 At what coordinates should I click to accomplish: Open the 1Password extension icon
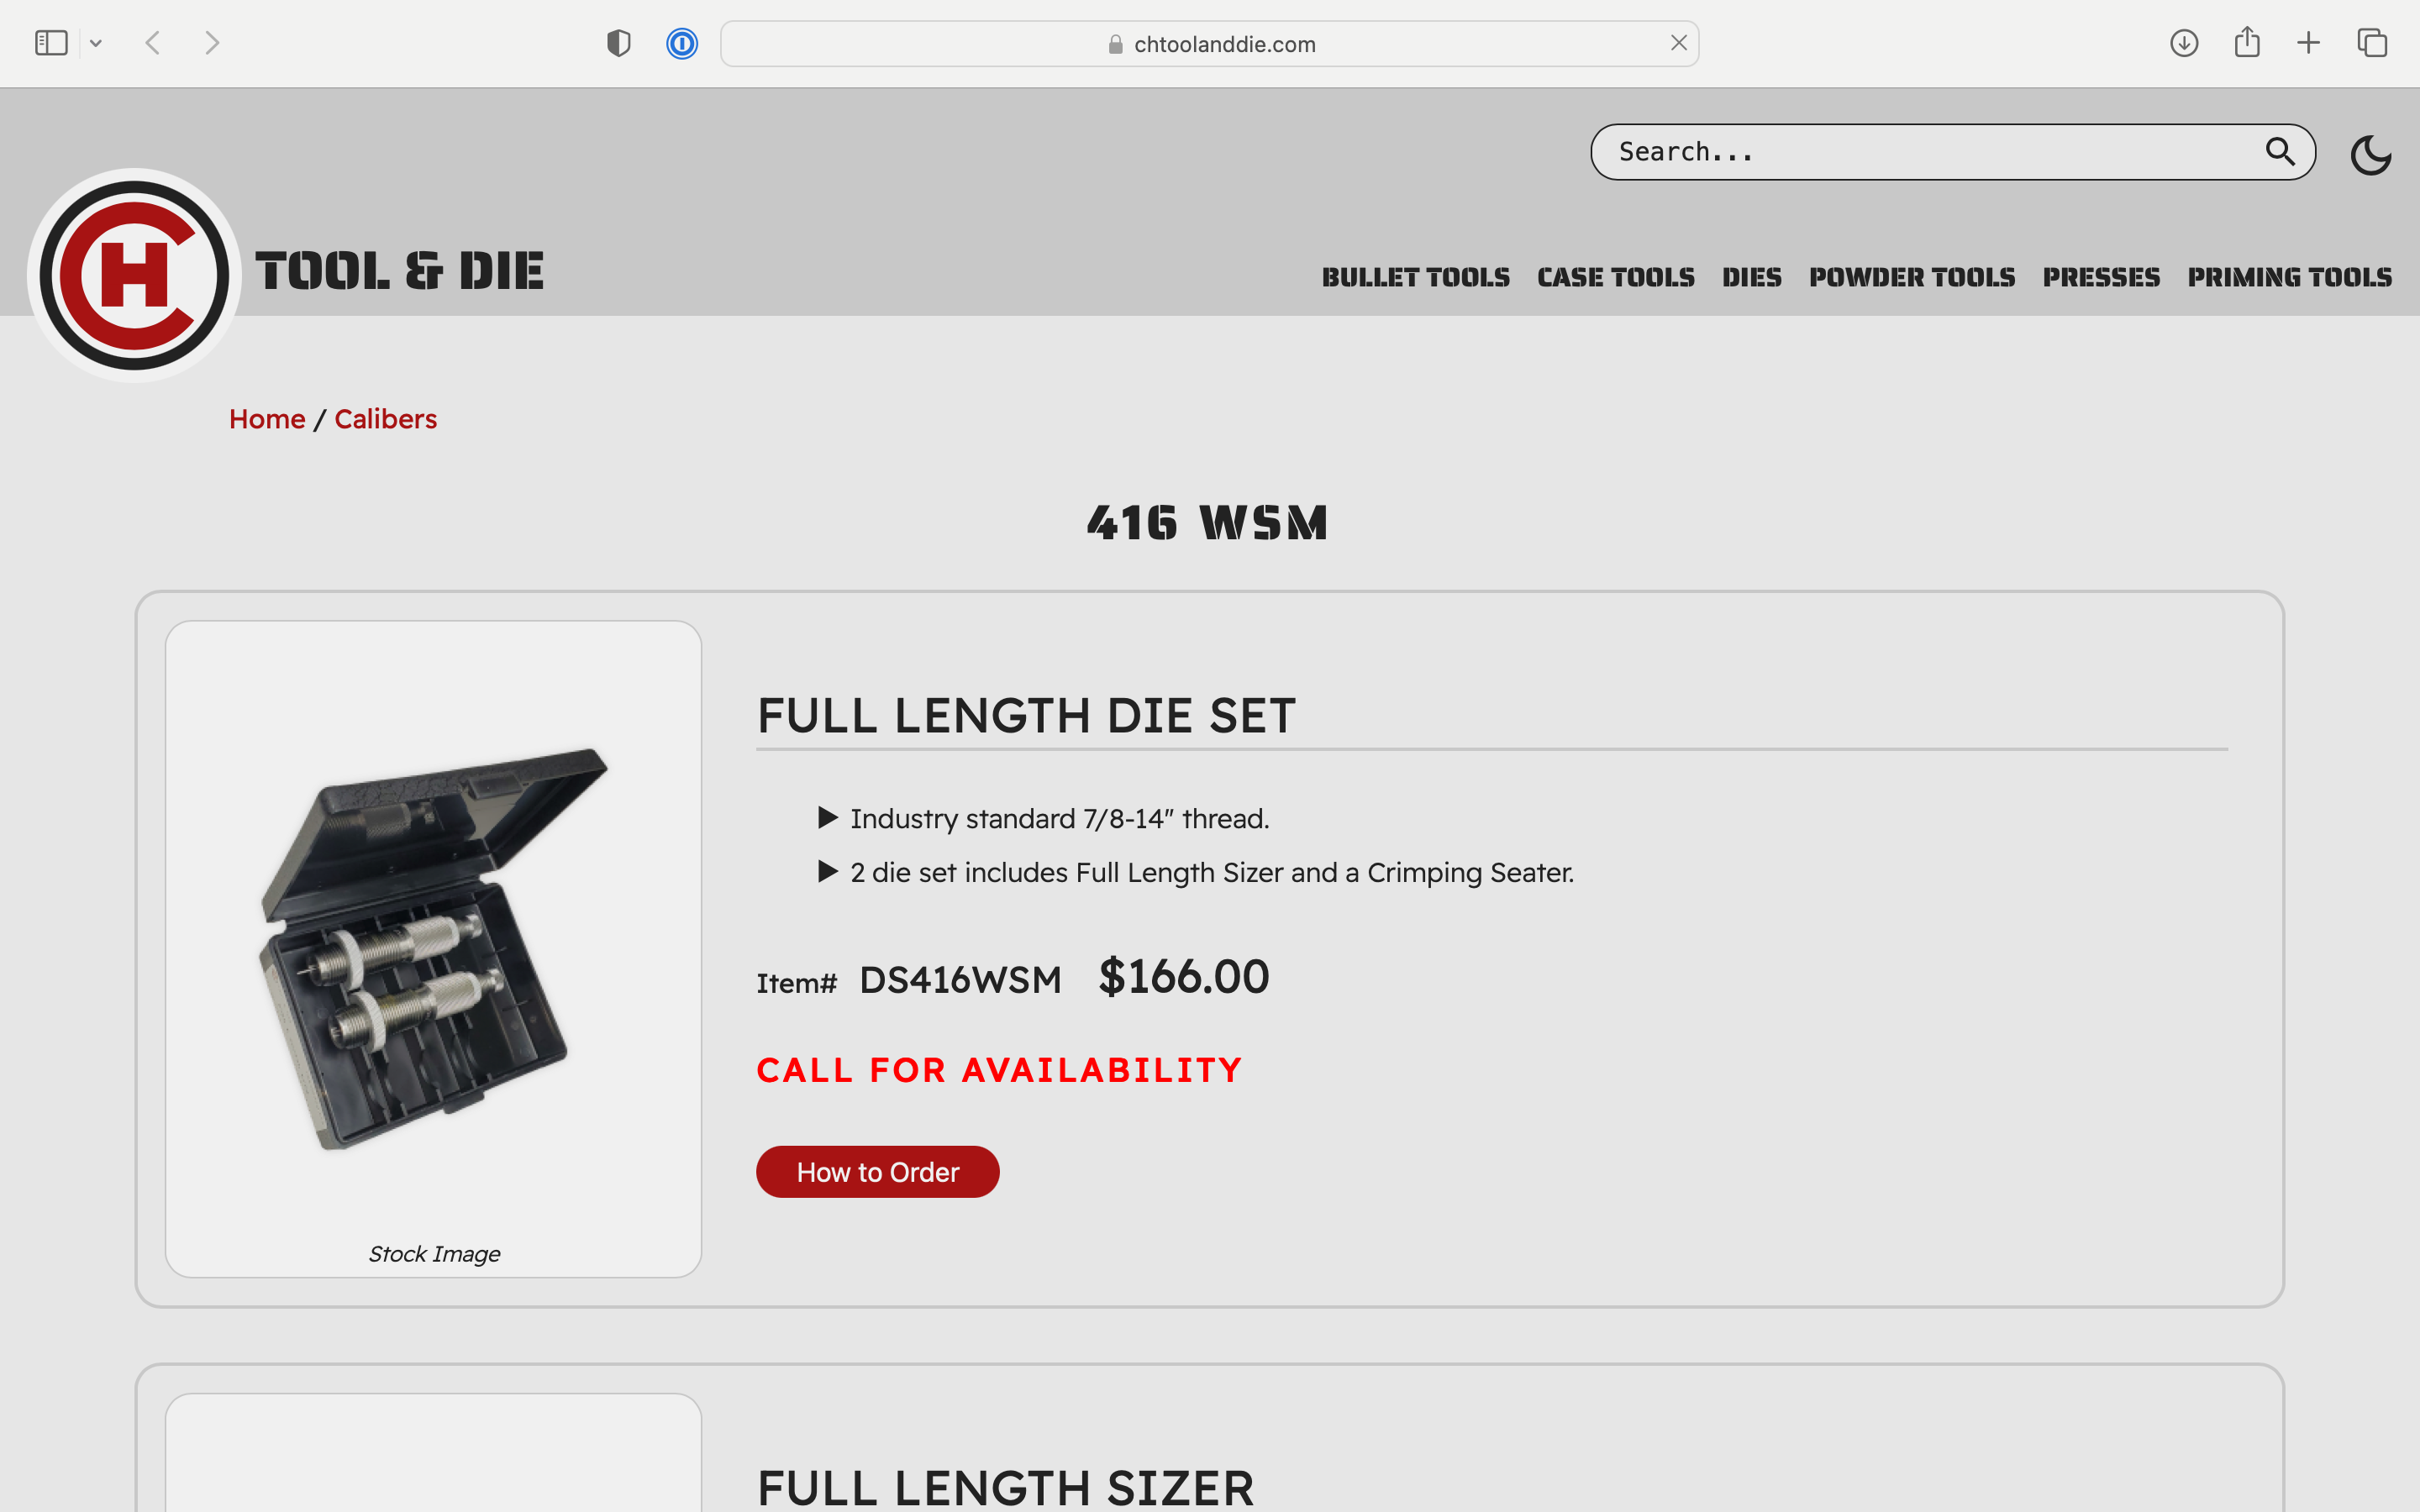pyautogui.click(x=682, y=43)
